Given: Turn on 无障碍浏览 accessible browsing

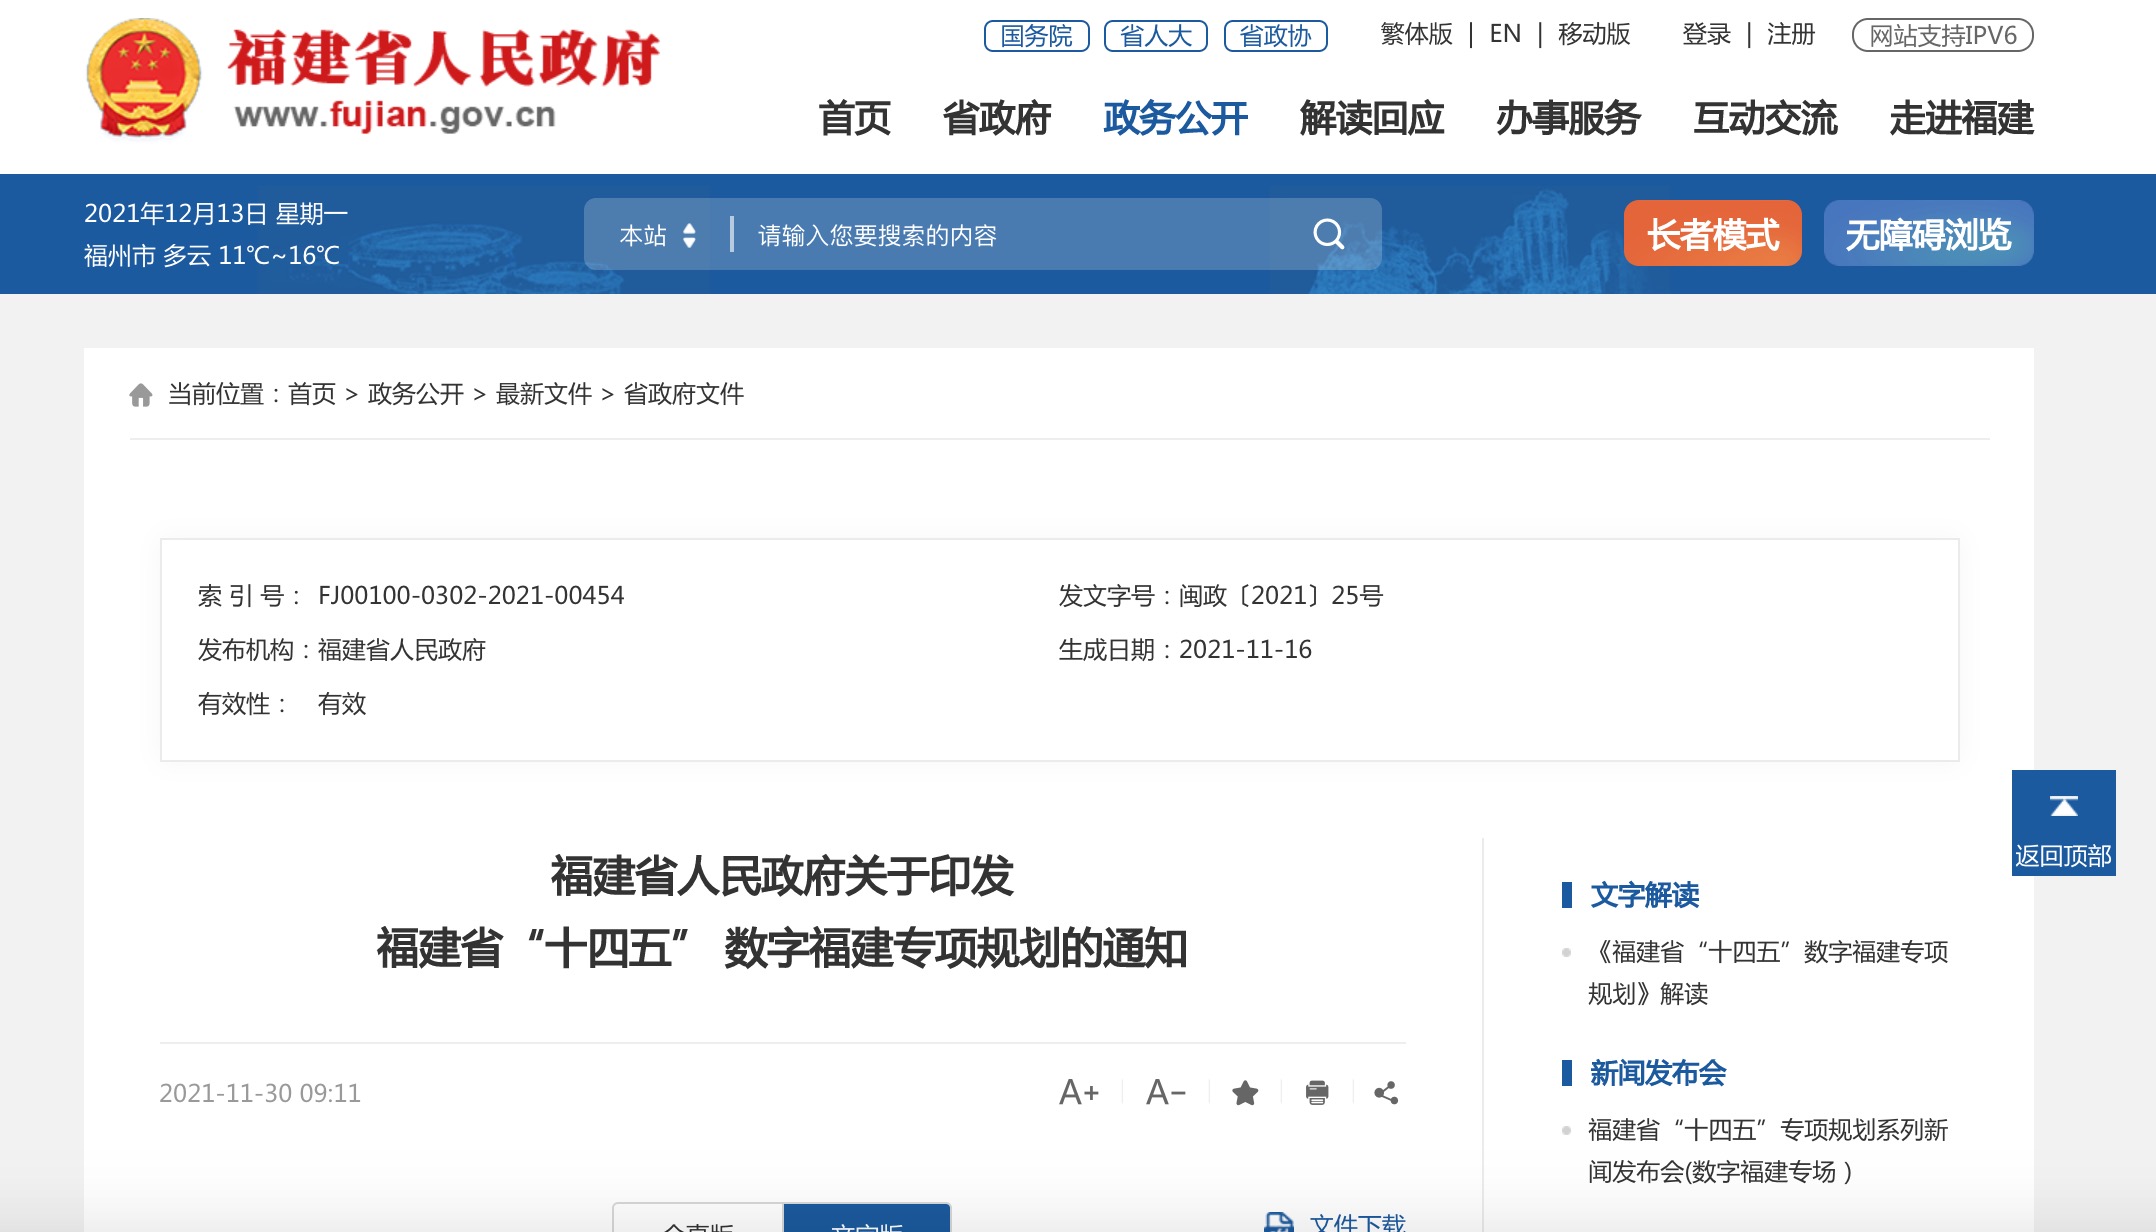Looking at the screenshot, I should point(1927,234).
